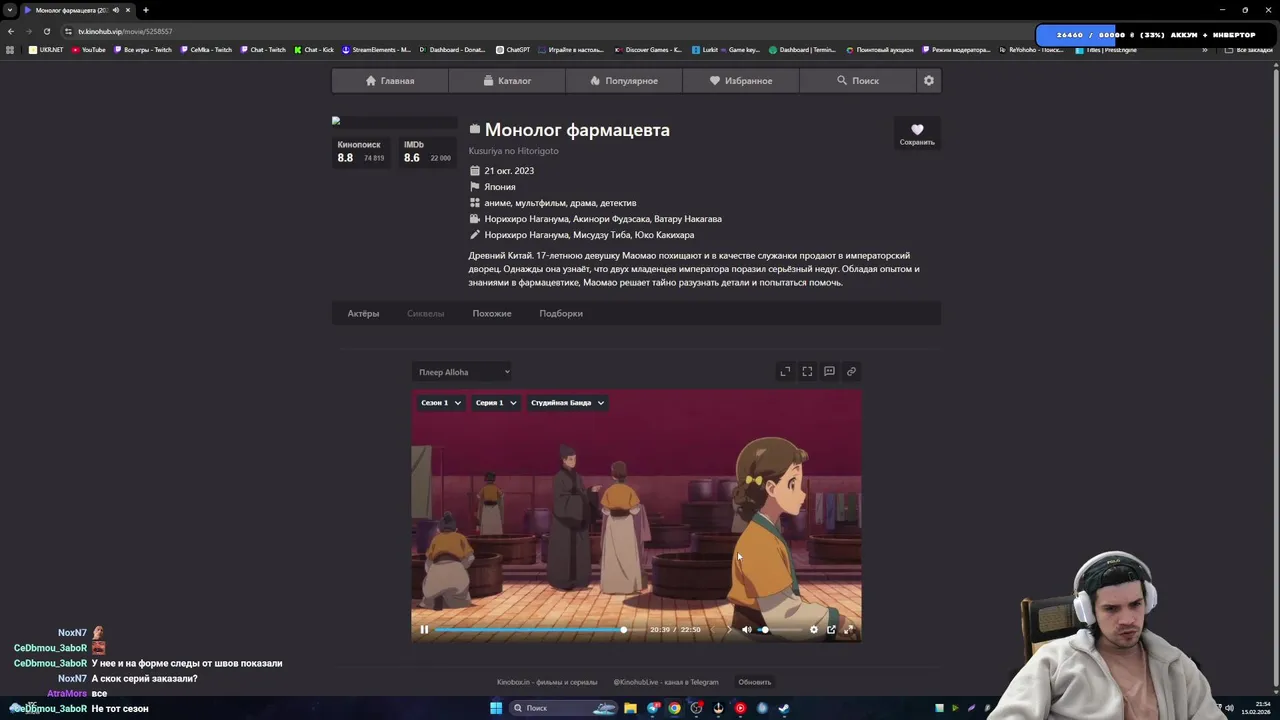The height and width of the screenshot is (720, 1280).
Task: Go back with browser back arrow
Action: tap(10, 31)
